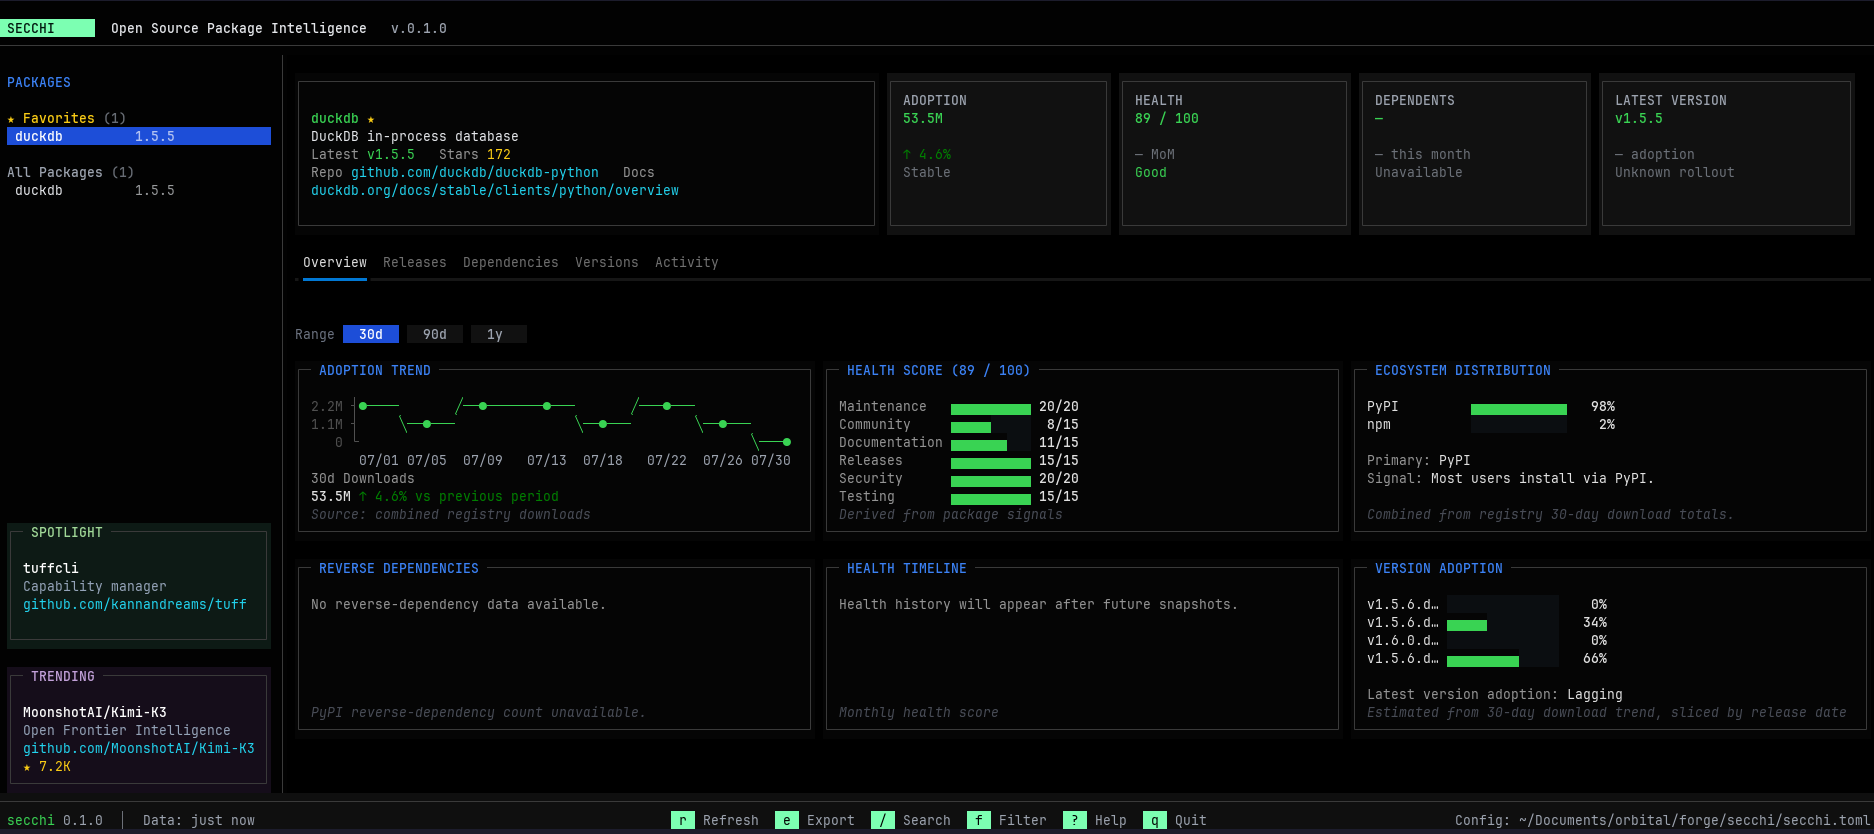This screenshot has height=834, width=1874.
Task: Open the github.com/MoonshotAI/Kimi-K3 trending link
Action: pos(139,748)
